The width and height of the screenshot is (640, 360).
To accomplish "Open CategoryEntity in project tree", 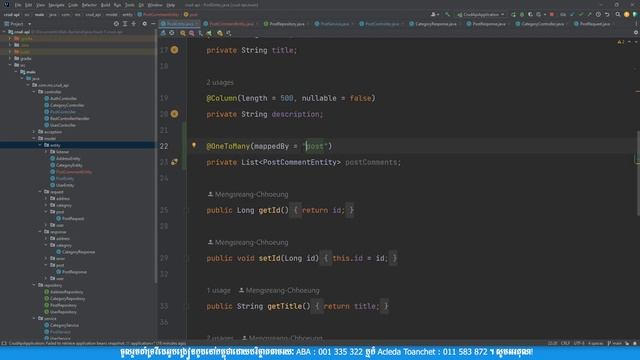I will (66, 165).
